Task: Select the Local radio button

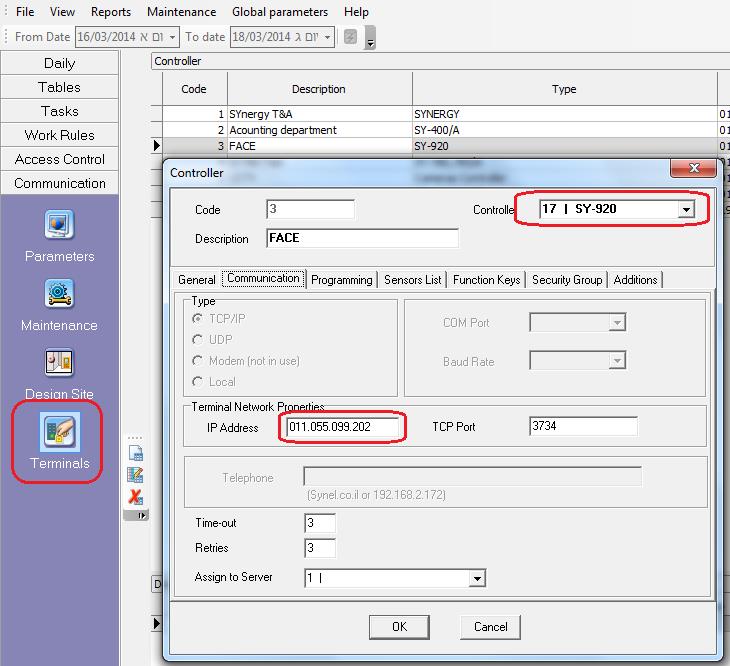Action: (x=197, y=380)
